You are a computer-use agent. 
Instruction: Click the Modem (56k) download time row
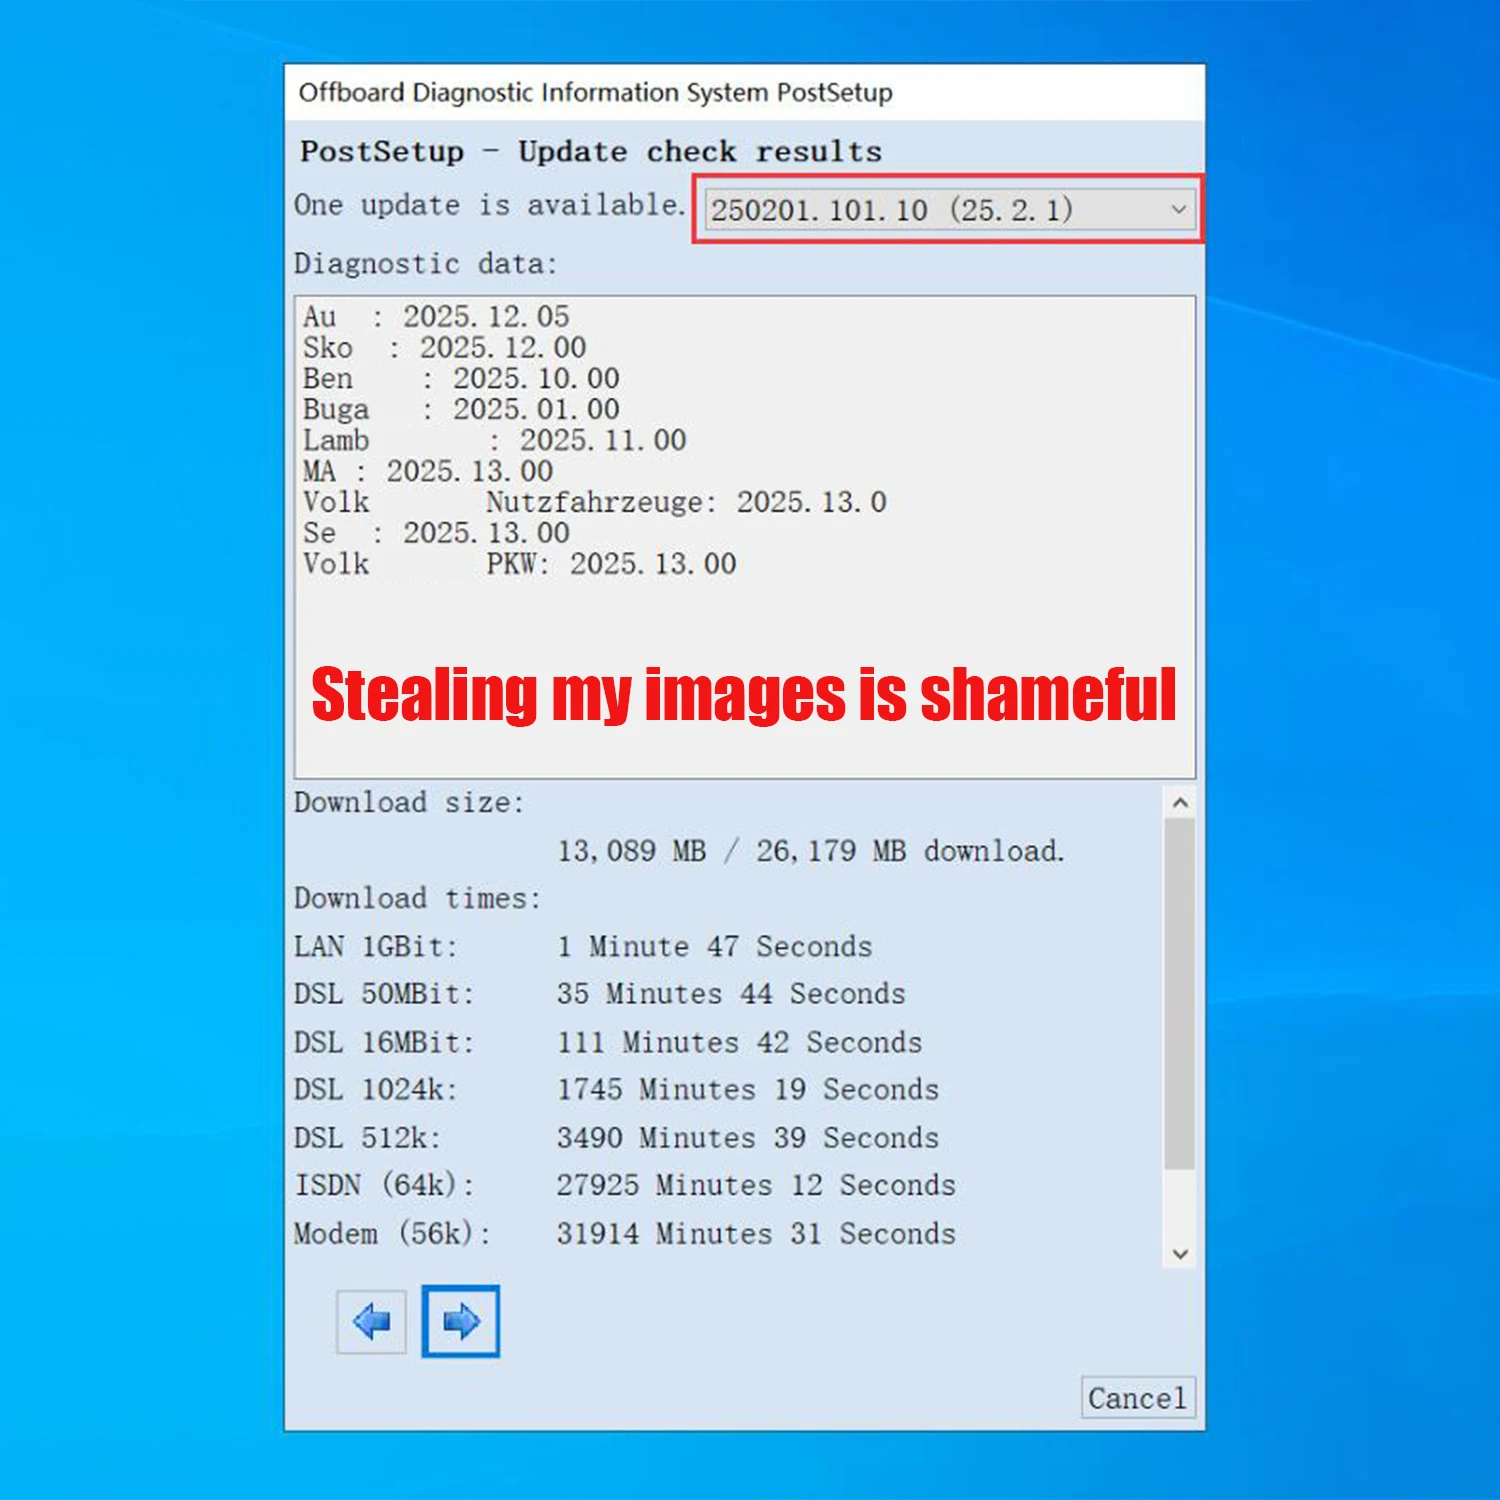coord(625,1233)
